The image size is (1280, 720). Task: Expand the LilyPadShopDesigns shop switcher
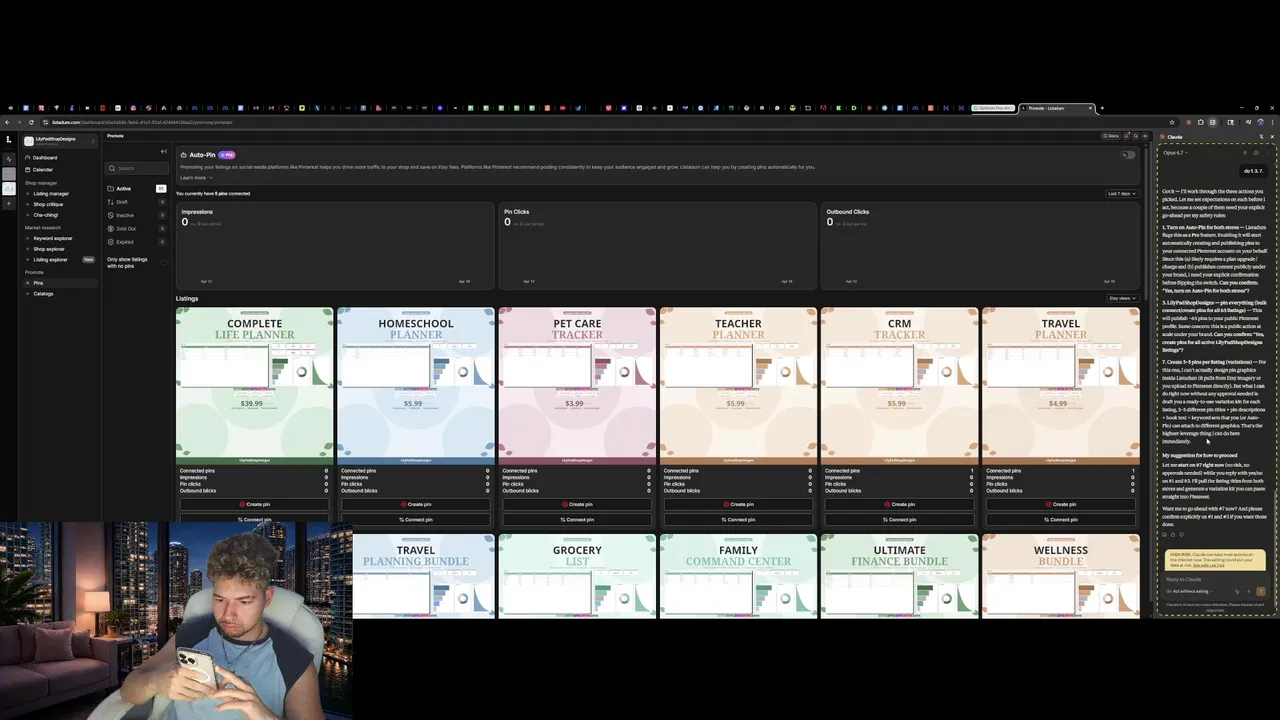pos(60,141)
